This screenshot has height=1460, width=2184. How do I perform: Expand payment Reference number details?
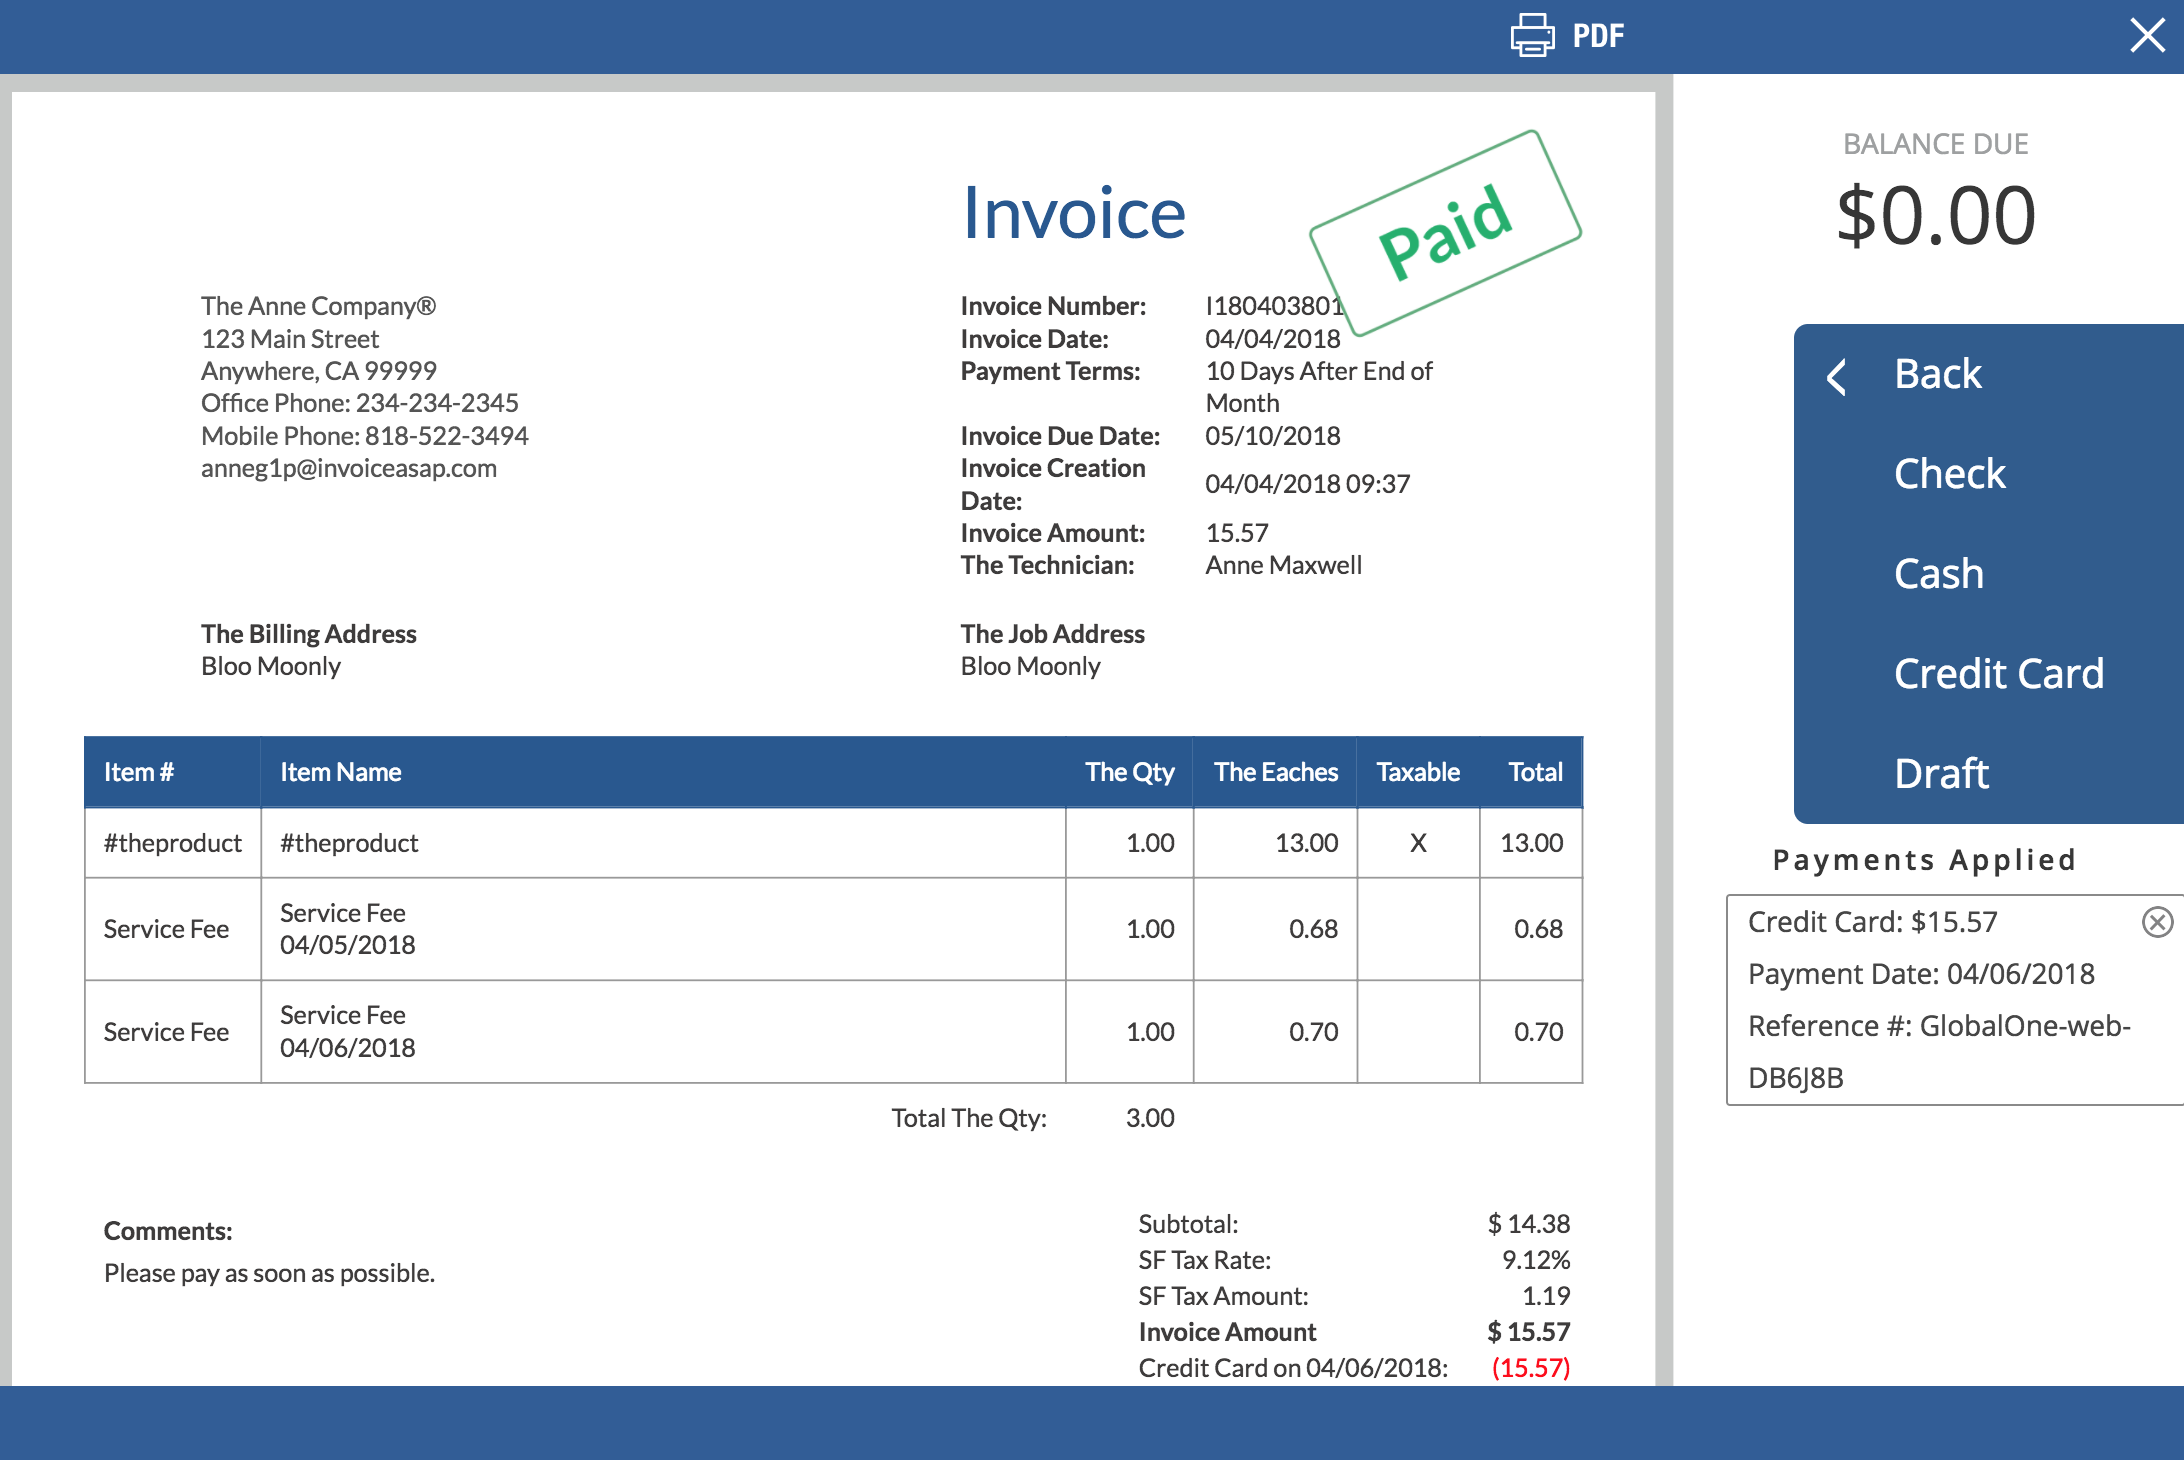click(1940, 1025)
